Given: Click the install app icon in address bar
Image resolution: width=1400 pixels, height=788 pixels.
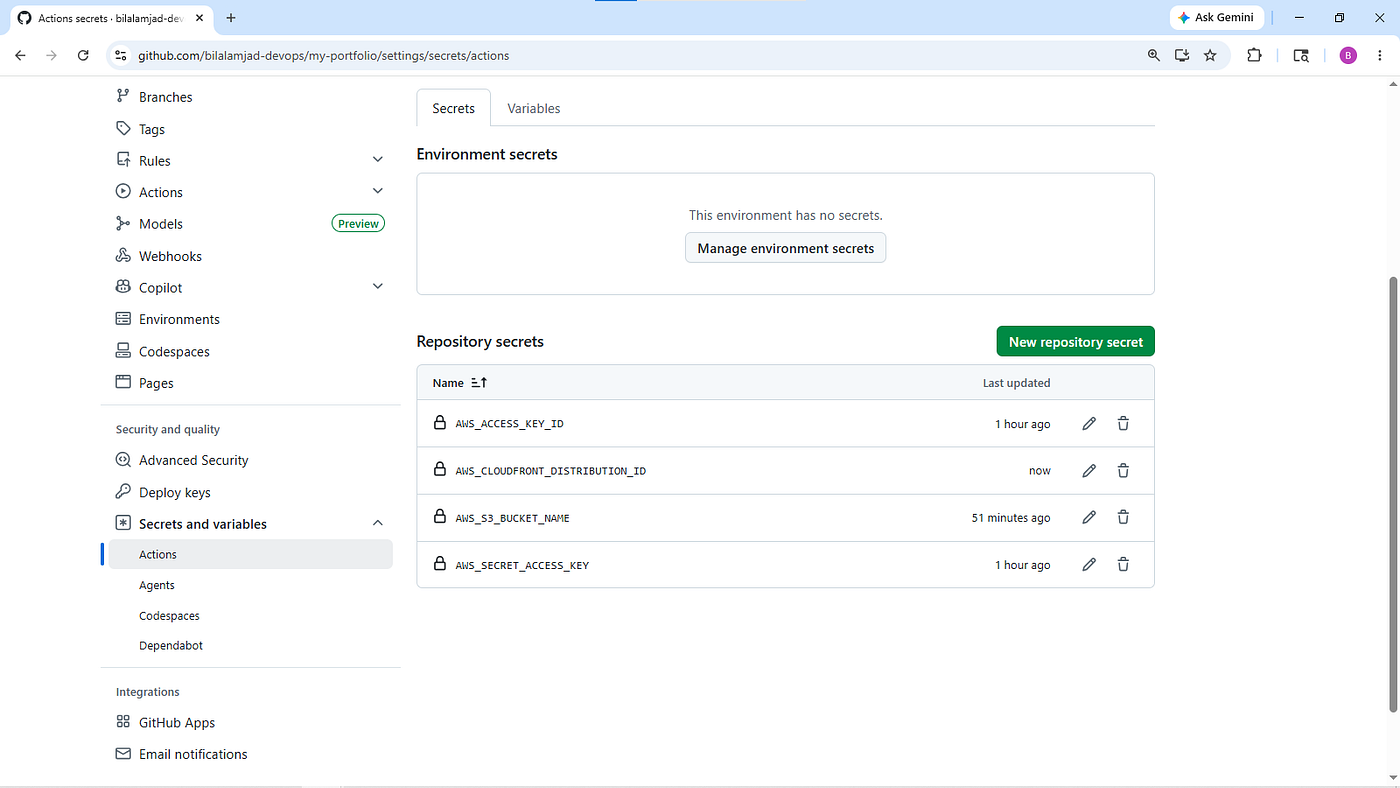Looking at the screenshot, I should [1182, 56].
